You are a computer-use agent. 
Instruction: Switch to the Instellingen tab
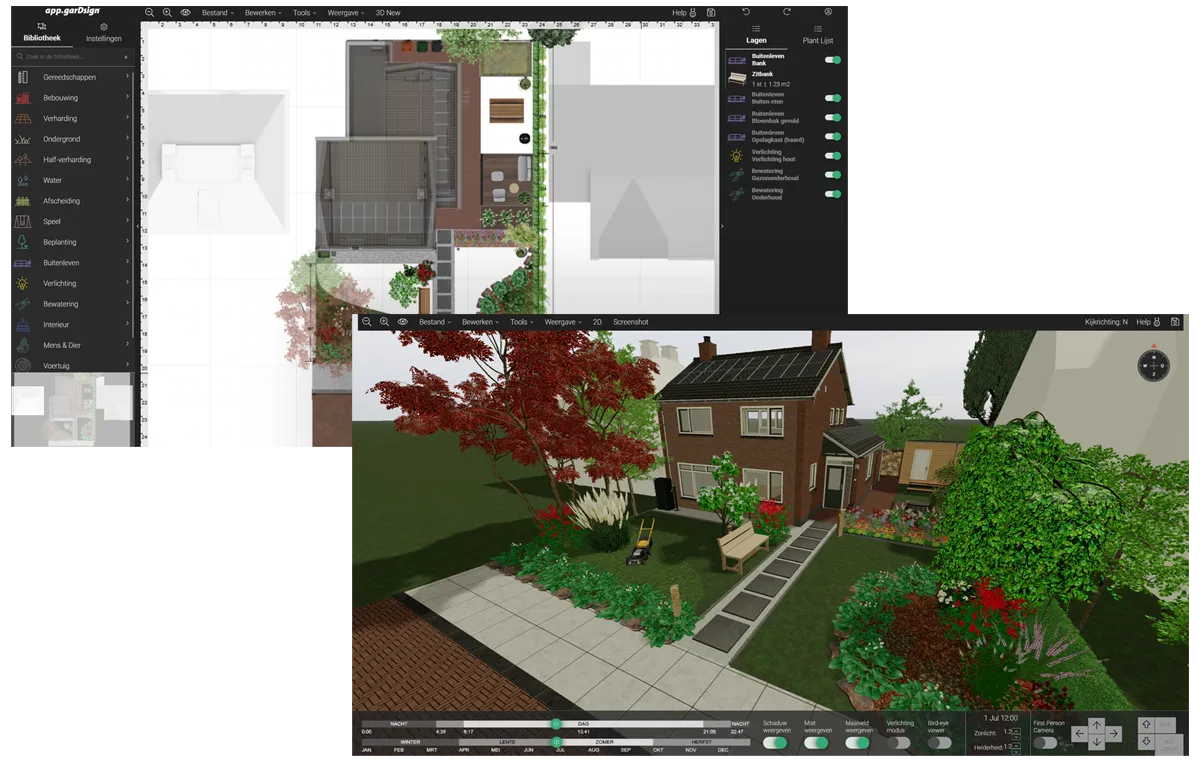coord(104,32)
